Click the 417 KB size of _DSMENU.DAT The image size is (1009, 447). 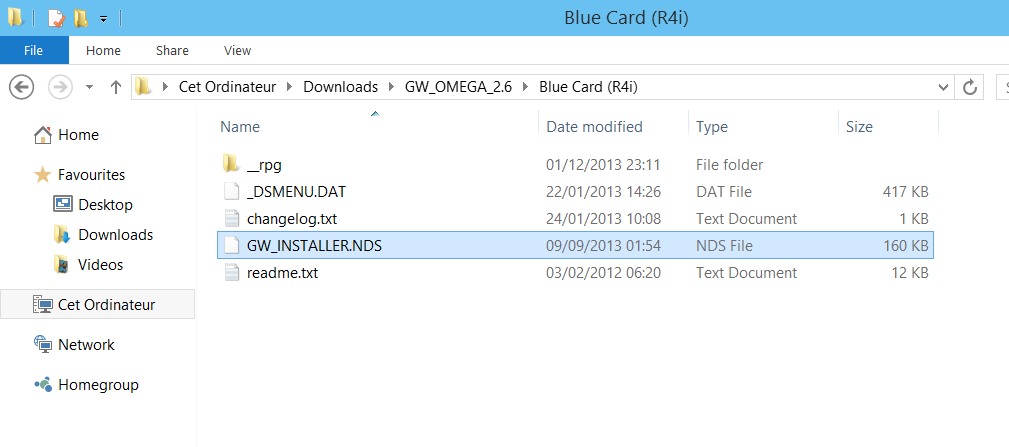click(x=906, y=192)
